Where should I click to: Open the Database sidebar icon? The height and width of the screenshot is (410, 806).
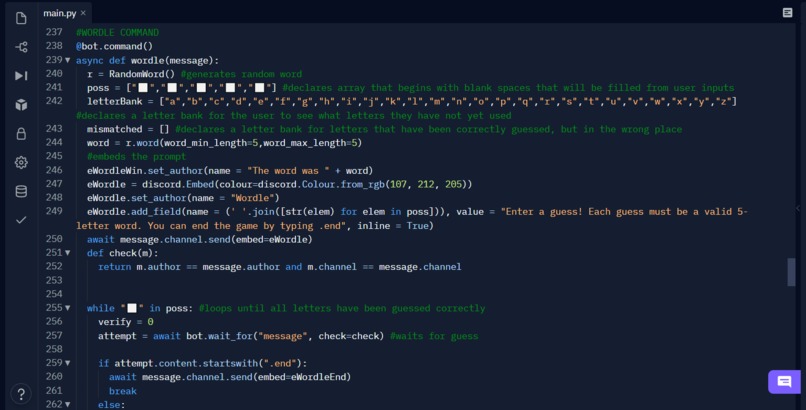tap(21, 191)
